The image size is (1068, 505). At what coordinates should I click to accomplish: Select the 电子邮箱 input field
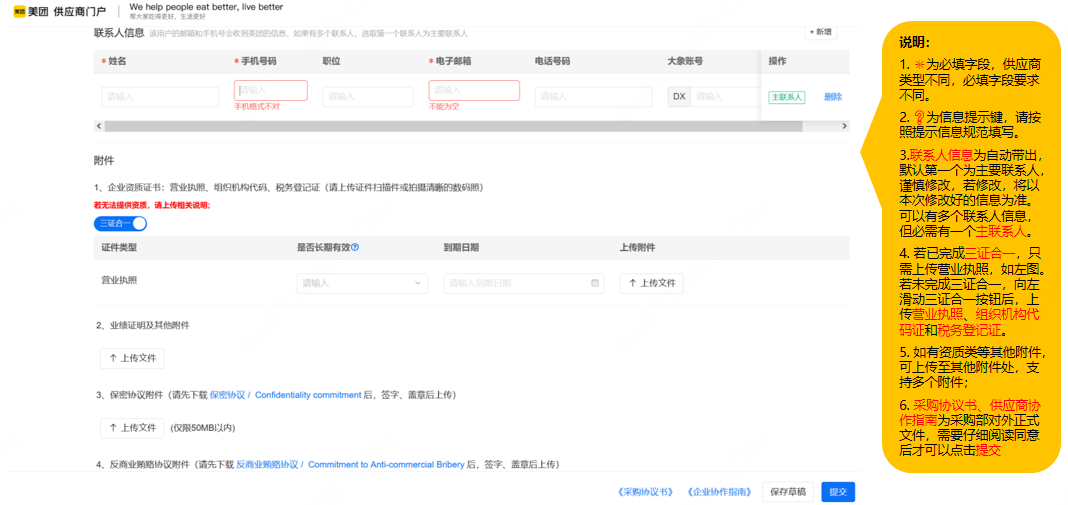coord(474,91)
